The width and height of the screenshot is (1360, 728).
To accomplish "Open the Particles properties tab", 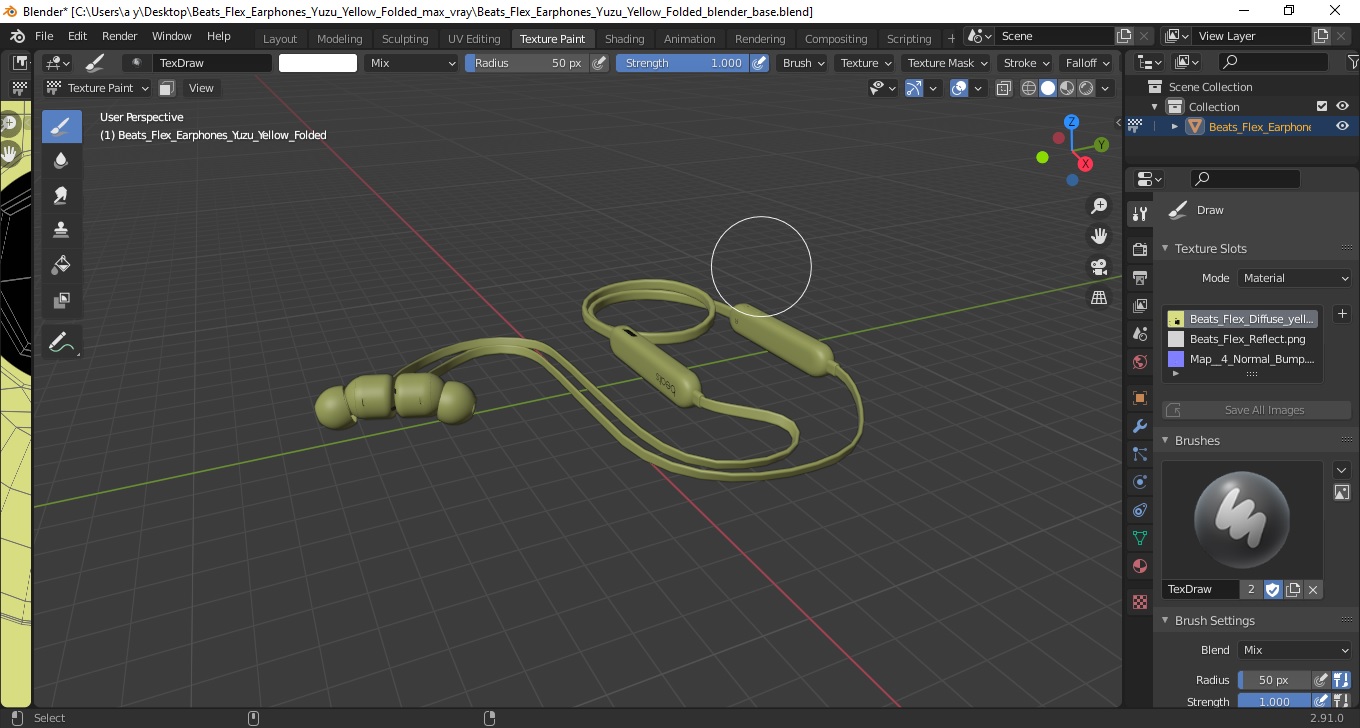I will pyautogui.click(x=1139, y=454).
